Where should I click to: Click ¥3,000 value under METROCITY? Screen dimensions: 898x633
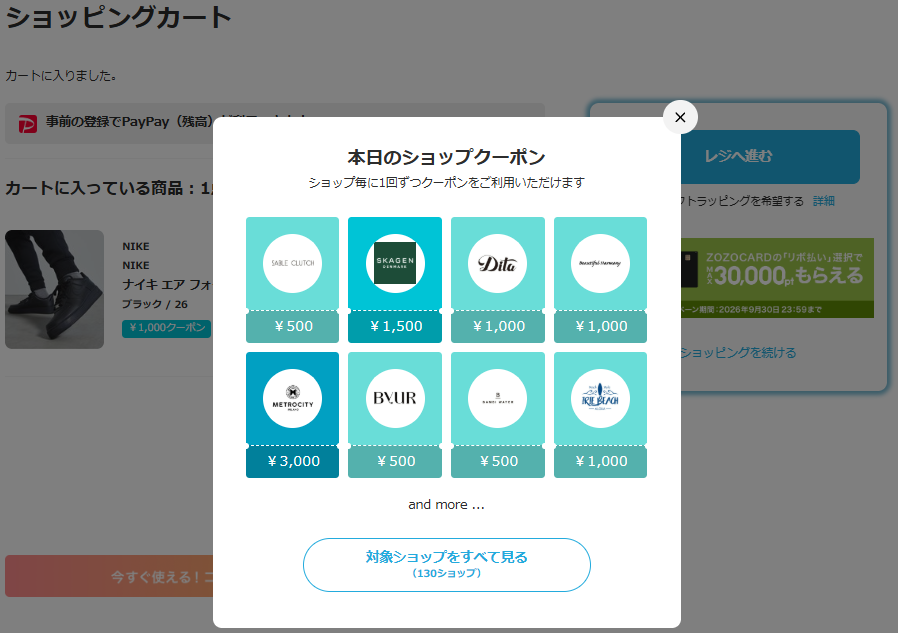tap(293, 461)
